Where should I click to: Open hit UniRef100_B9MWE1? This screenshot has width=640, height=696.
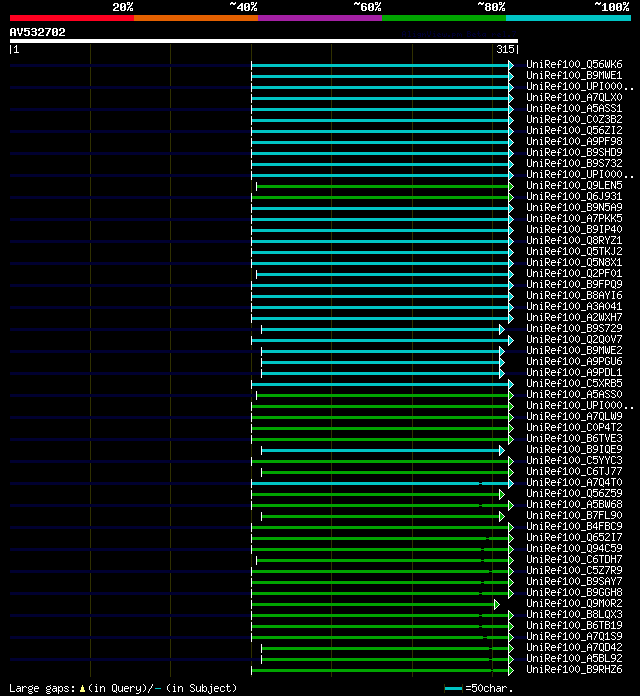tap(574, 75)
